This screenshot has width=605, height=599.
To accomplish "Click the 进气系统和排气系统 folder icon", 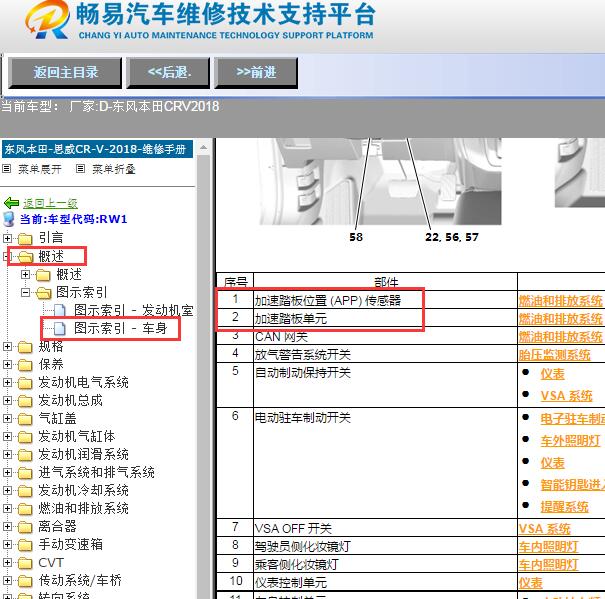I will click(25, 473).
